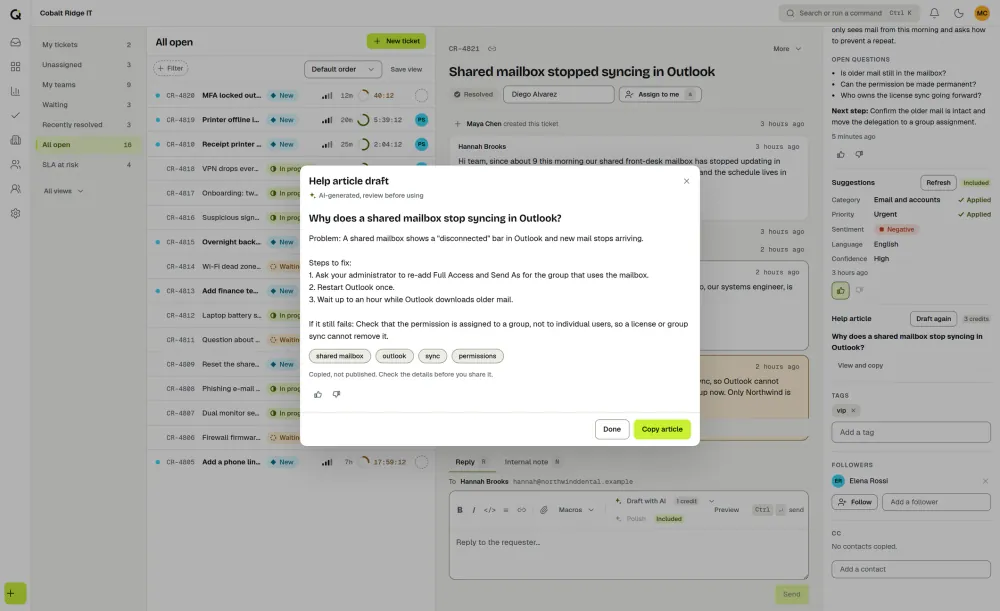This screenshot has height=611, width=1000.
Task: Open the organizations building icon
Action: 15,140
